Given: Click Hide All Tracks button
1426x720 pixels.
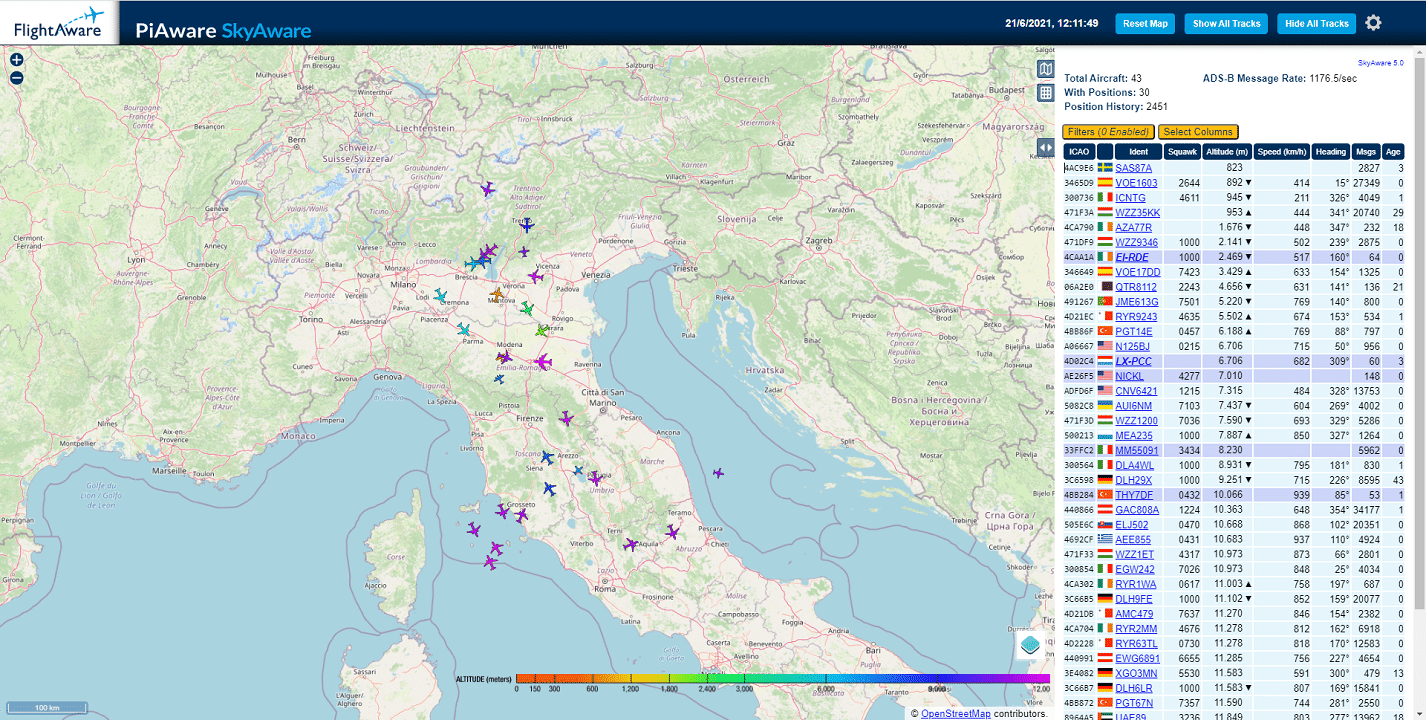Looking at the screenshot, I should (x=1317, y=23).
